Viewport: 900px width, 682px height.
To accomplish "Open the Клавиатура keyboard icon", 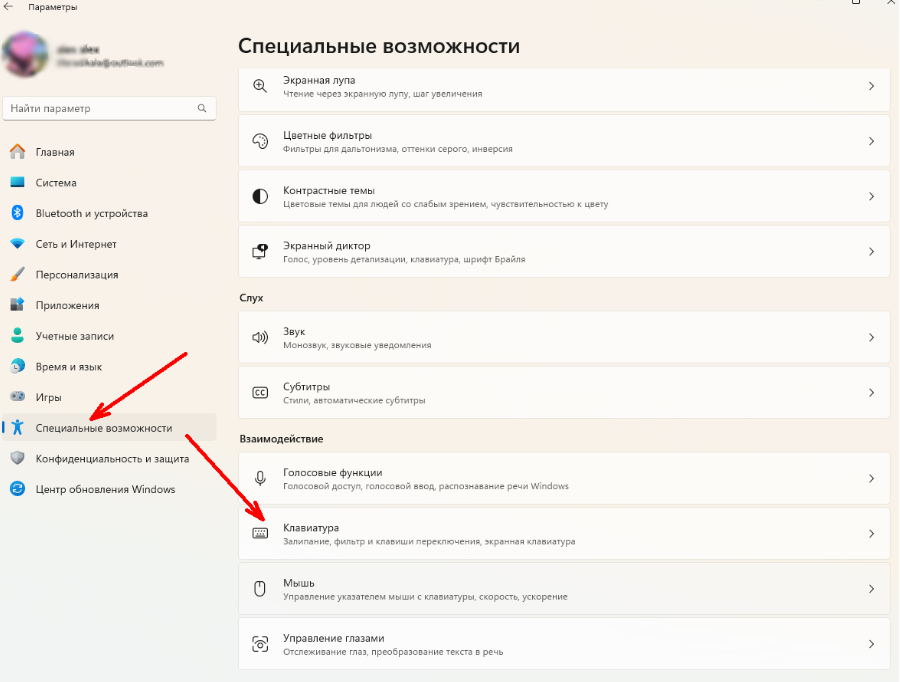I will 261,533.
